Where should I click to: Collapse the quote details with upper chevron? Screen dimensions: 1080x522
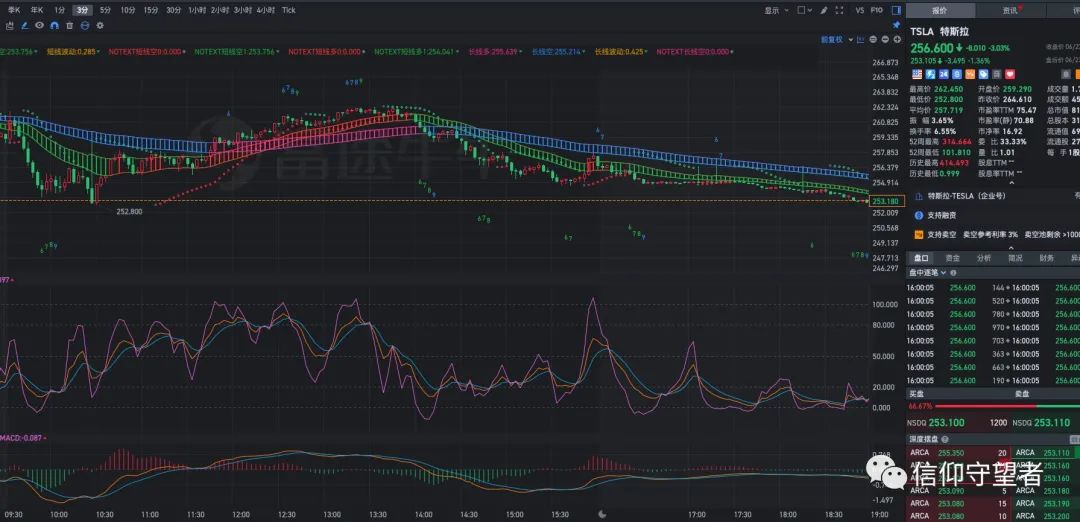[1011, 183]
